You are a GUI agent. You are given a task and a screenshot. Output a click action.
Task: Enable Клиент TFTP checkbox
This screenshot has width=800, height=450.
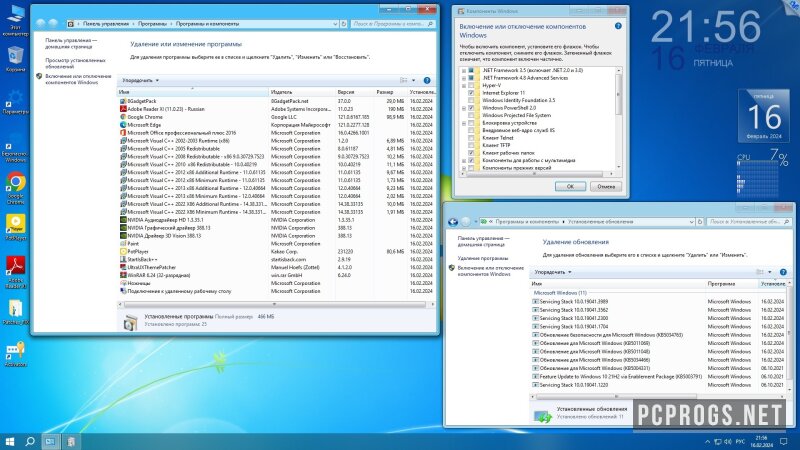[x=471, y=145]
